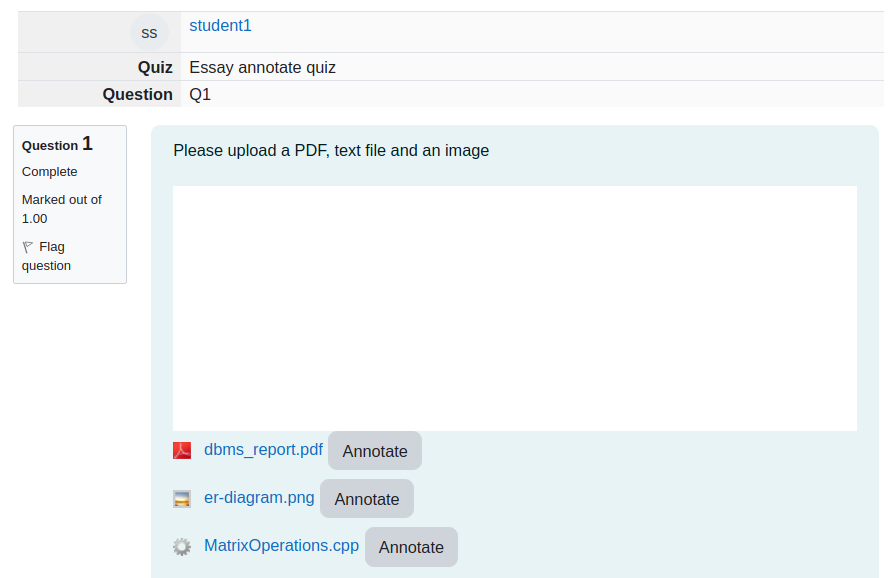This screenshot has width=893, height=578.
Task: Click the gear icon beside MatrixOperations.cpp
Action: [x=182, y=547]
